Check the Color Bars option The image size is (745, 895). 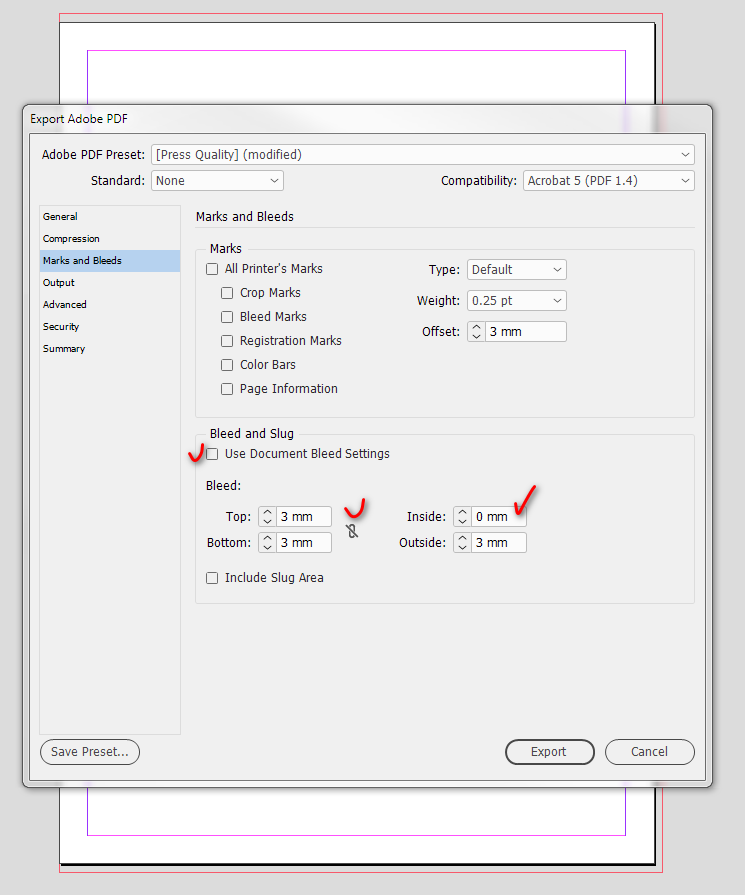(227, 365)
